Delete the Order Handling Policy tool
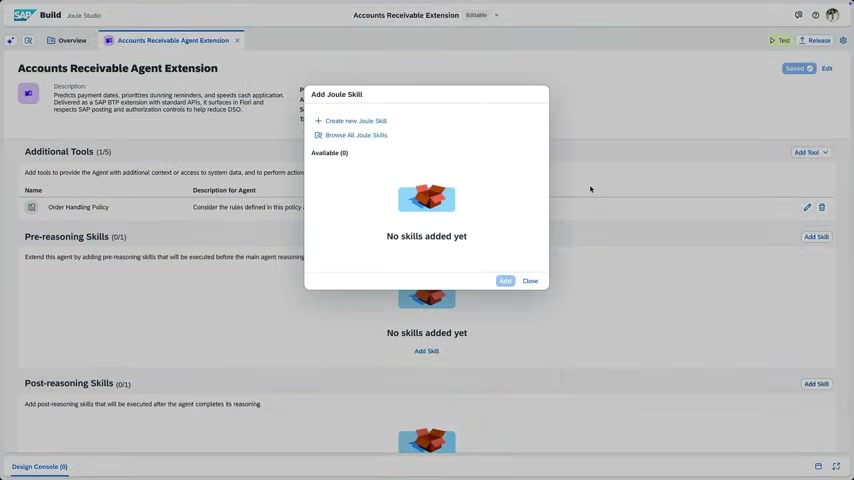 [x=822, y=207]
